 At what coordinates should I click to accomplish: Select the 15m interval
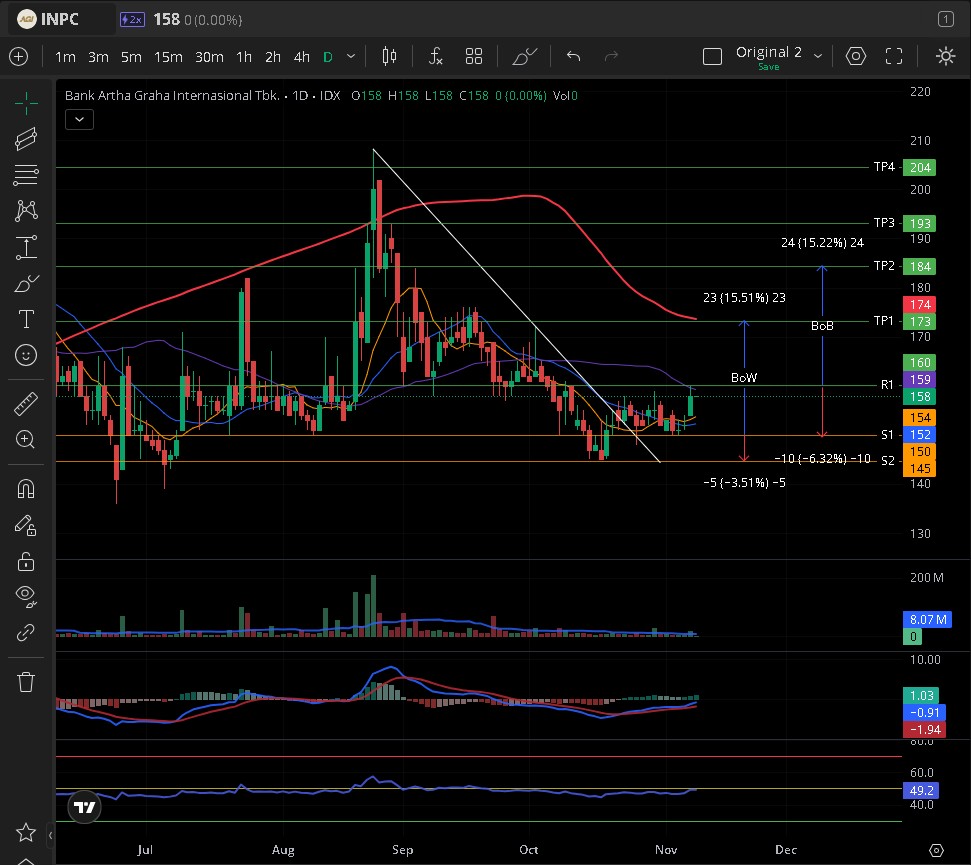pyautogui.click(x=168, y=57)
